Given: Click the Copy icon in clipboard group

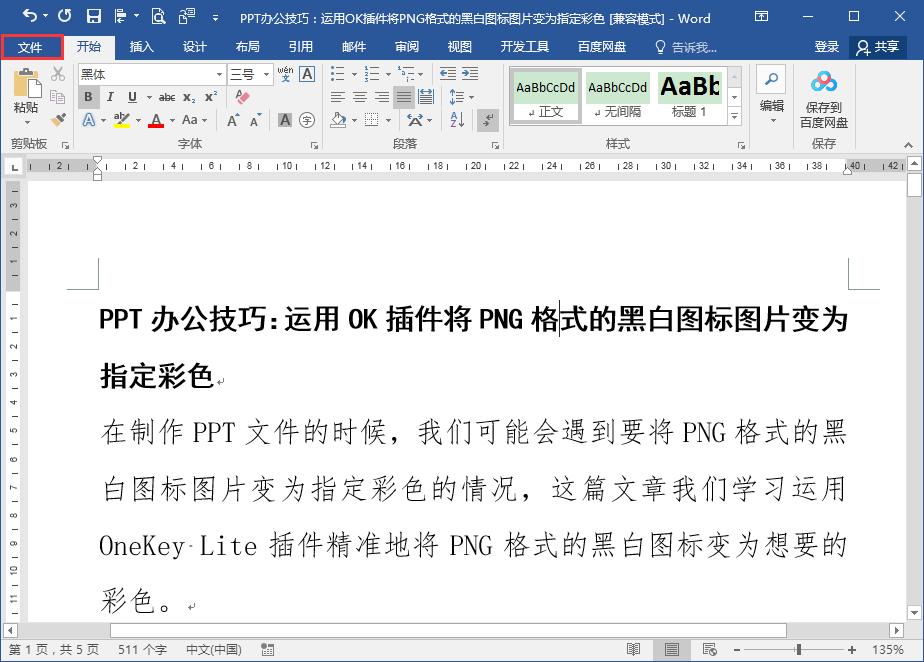Looking at the screenshot, I should [x=57, y=97].
